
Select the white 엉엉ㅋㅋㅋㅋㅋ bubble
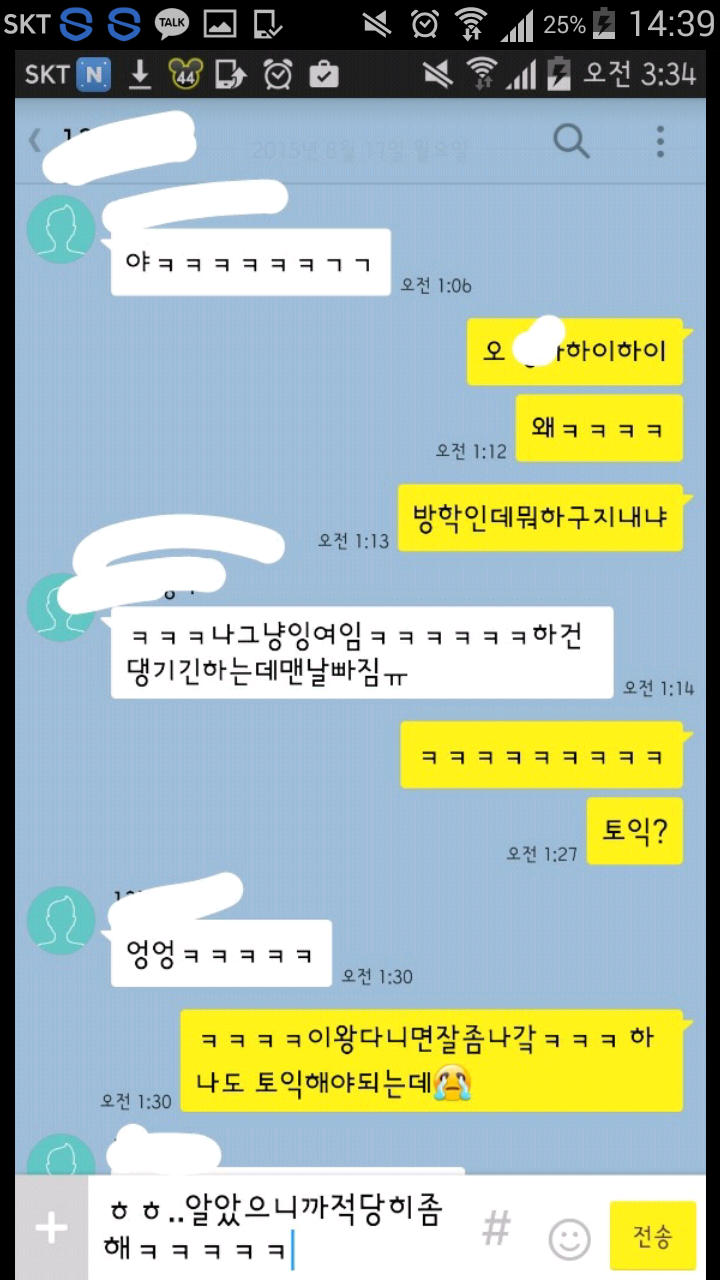[x=221, y=954]
